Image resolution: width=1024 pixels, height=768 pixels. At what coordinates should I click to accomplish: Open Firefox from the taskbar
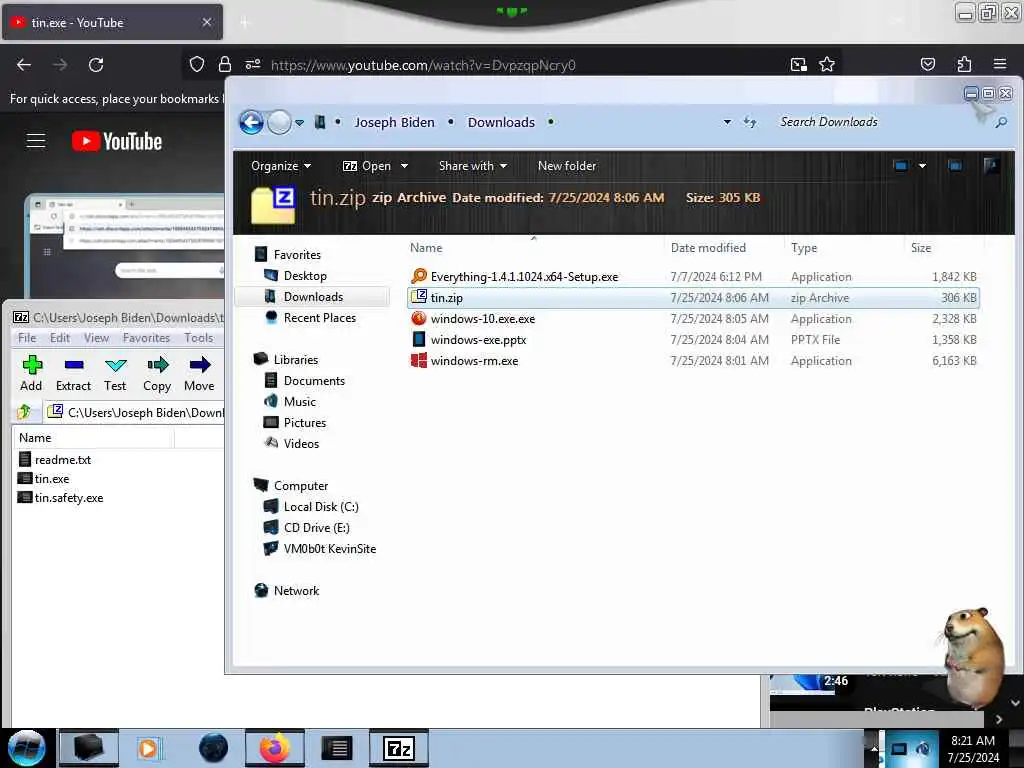[x=275, y=748]
